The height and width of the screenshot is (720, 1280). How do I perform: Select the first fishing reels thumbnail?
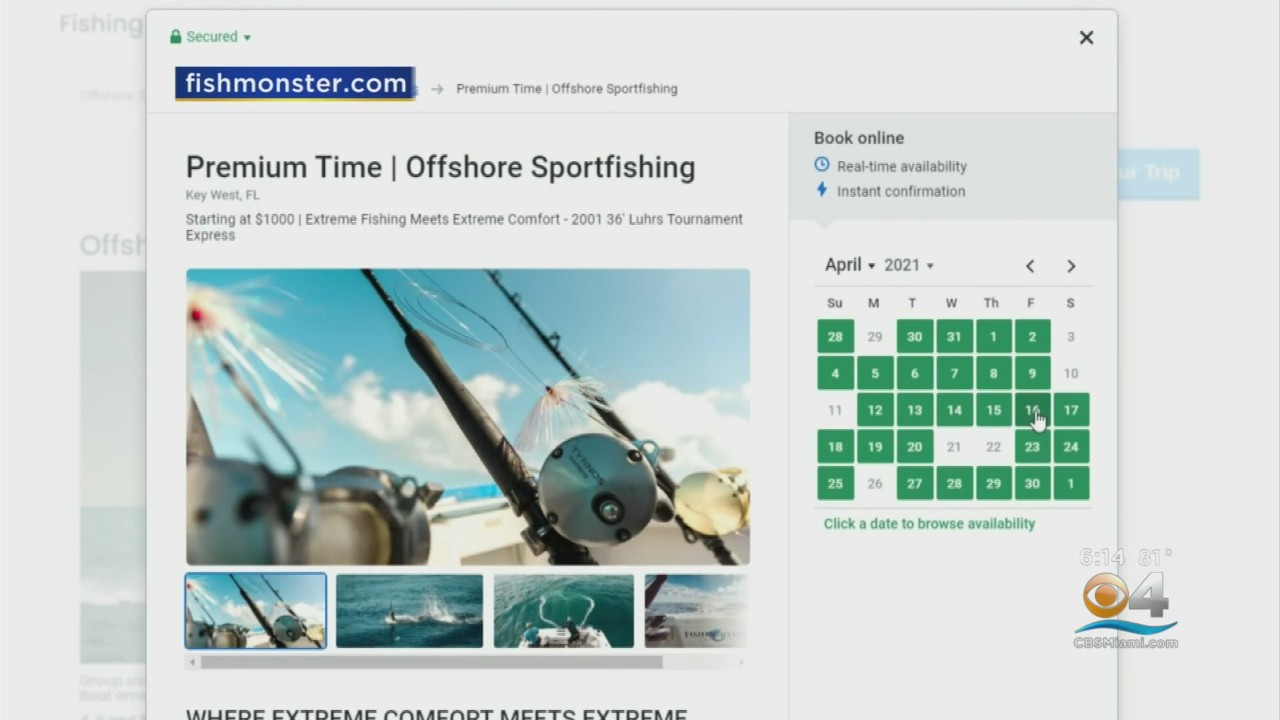(x=256, y=610)
